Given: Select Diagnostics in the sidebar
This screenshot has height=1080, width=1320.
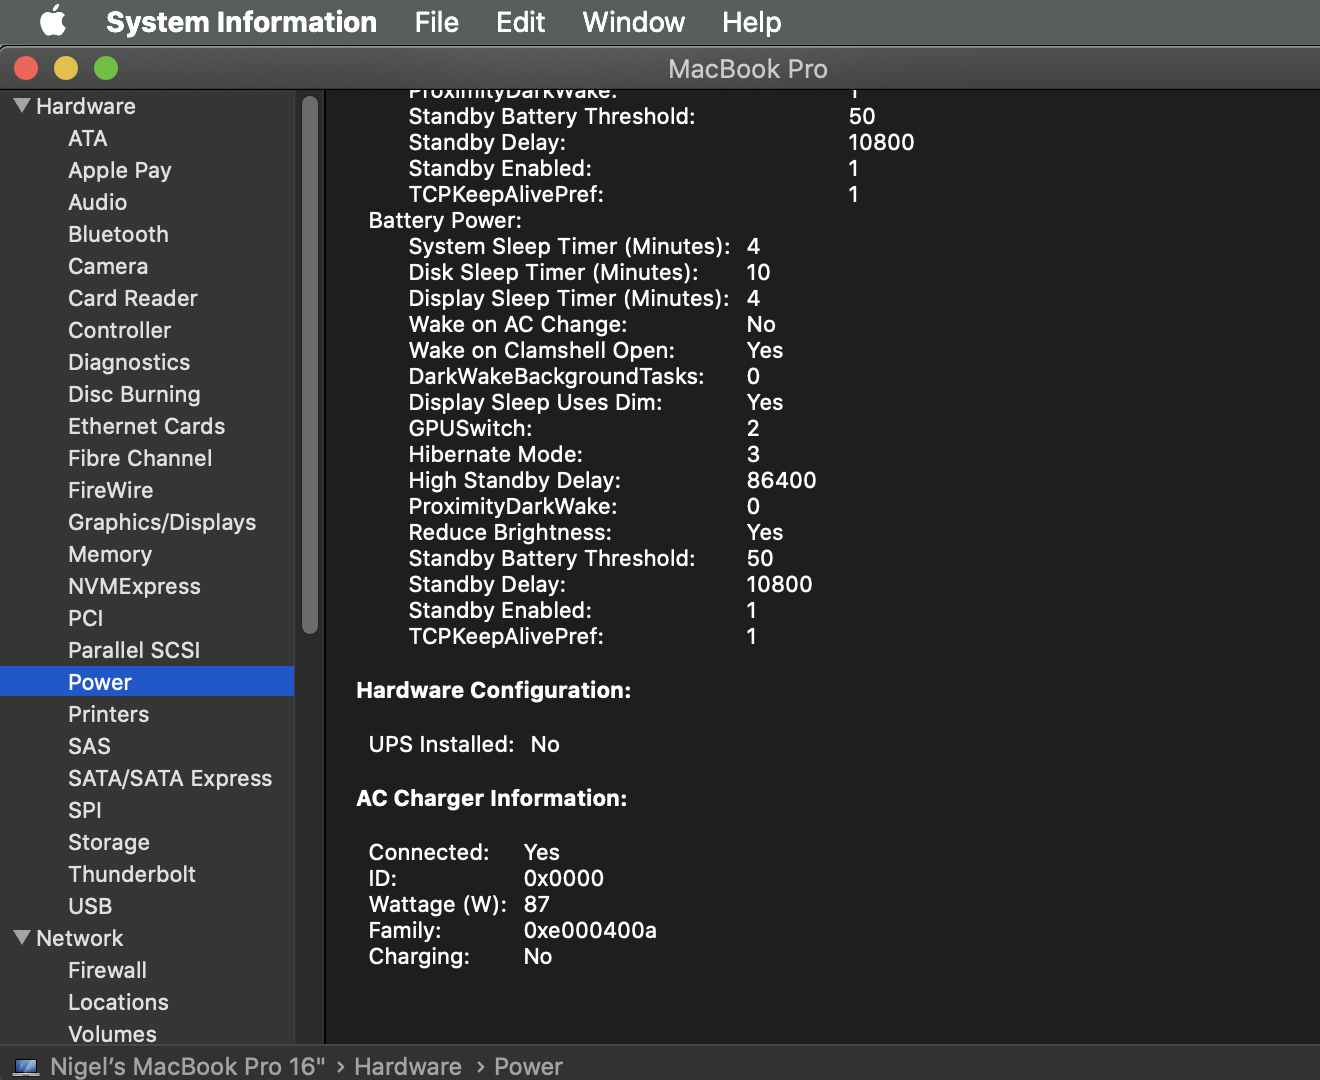Looking at the screenshot, I should (x=129, y=362).
